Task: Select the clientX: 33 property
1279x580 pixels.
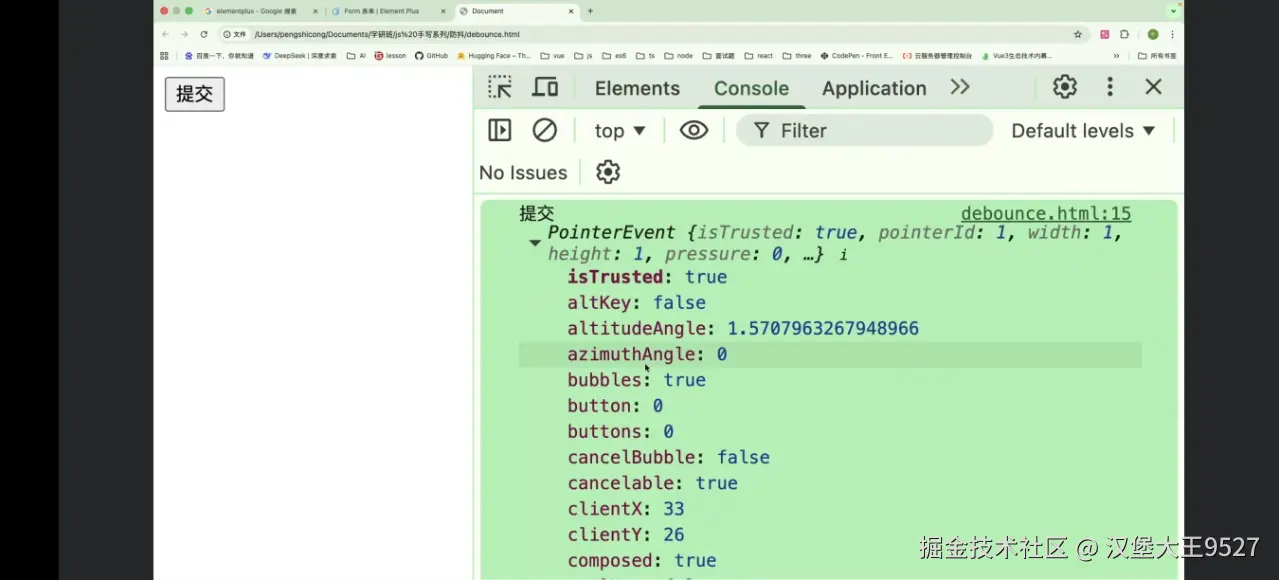Action: [626, 509]
